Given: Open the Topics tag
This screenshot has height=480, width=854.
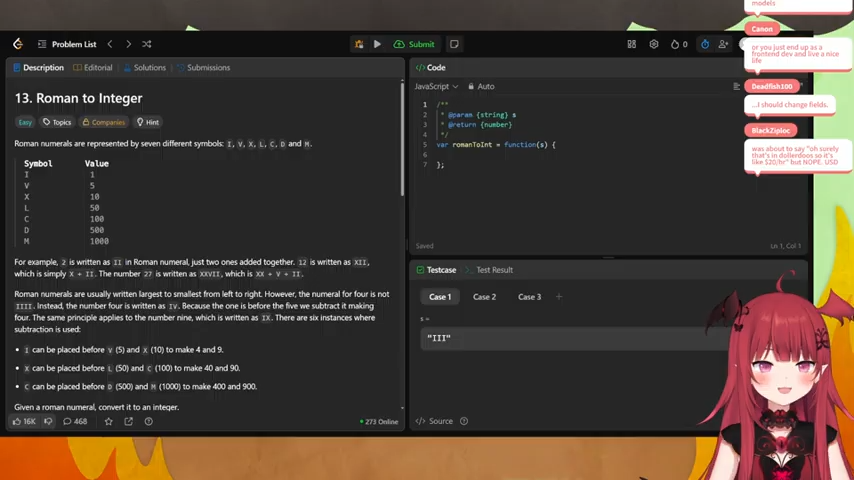Looking at the screenshot, I should pyautogui.click(x=57, y=122).
